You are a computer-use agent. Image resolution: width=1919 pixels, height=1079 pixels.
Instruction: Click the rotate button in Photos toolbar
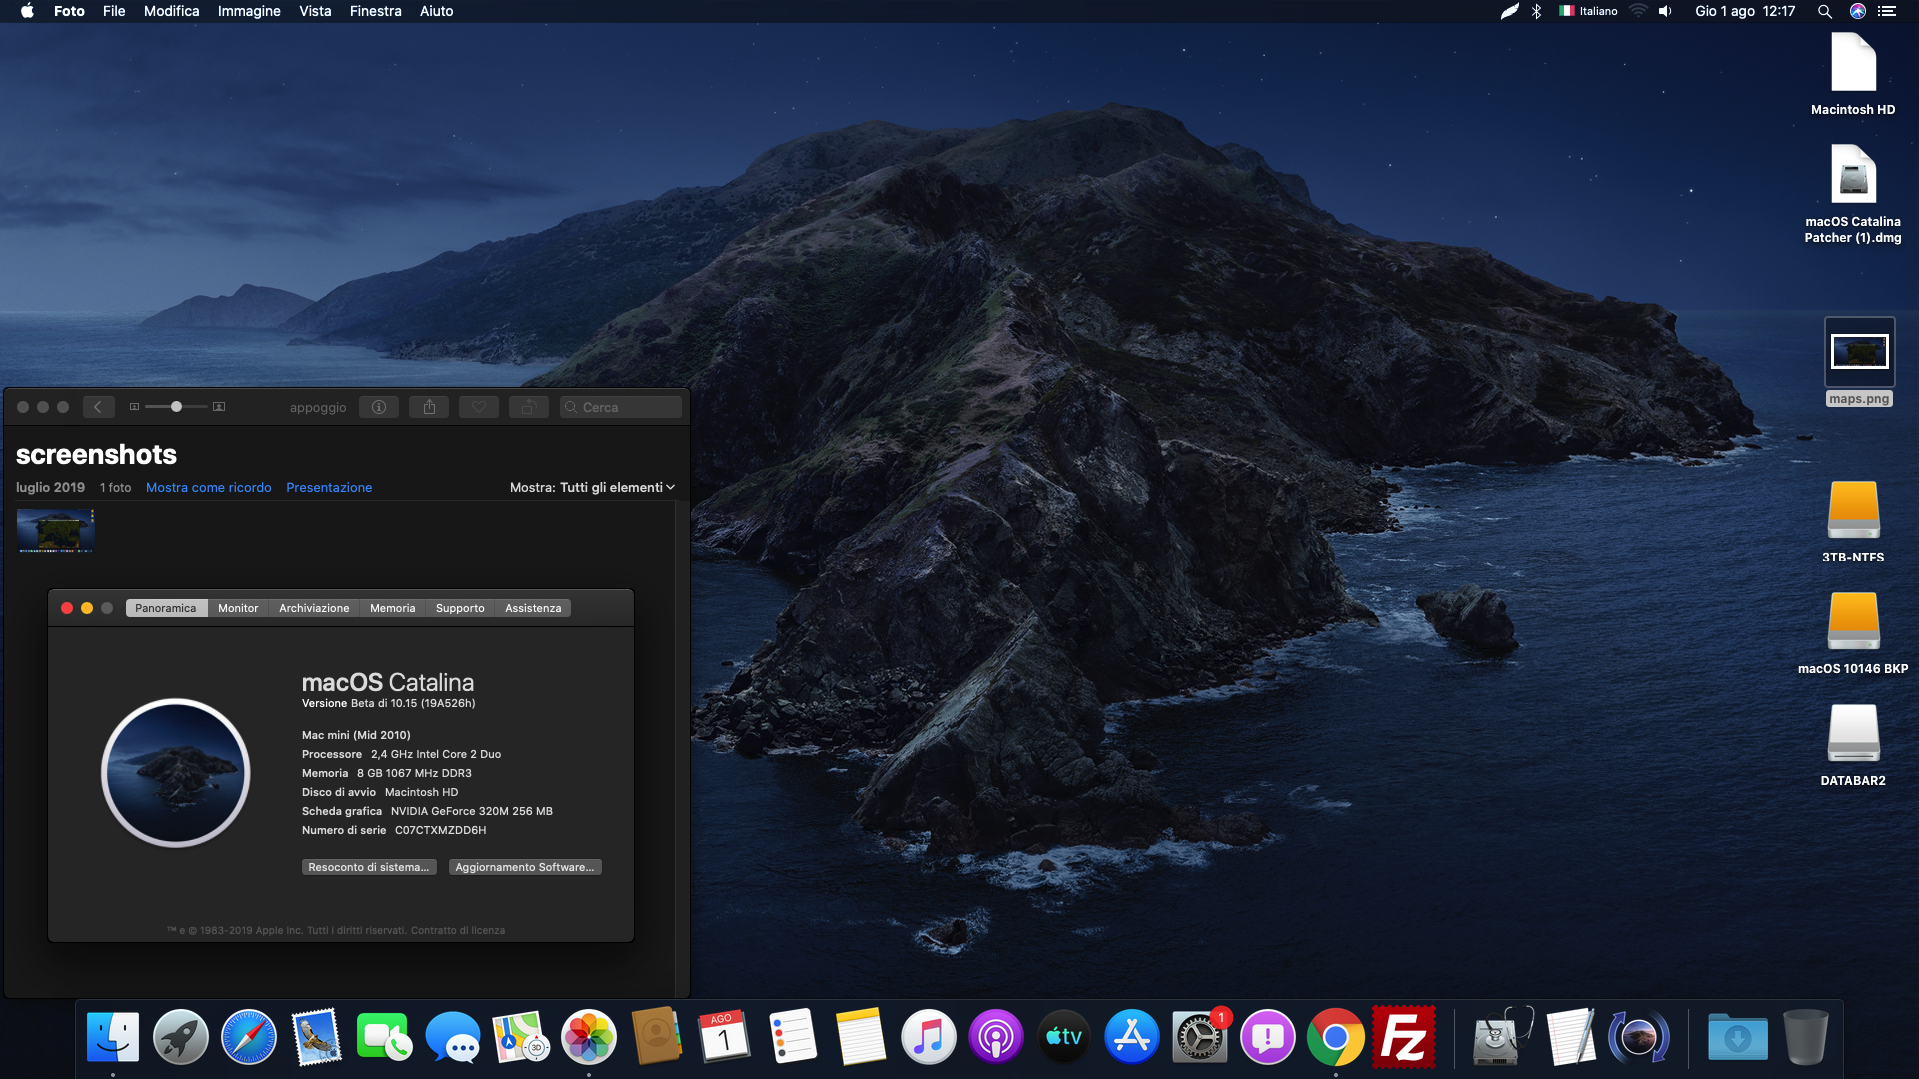click(x=529, y=407)
